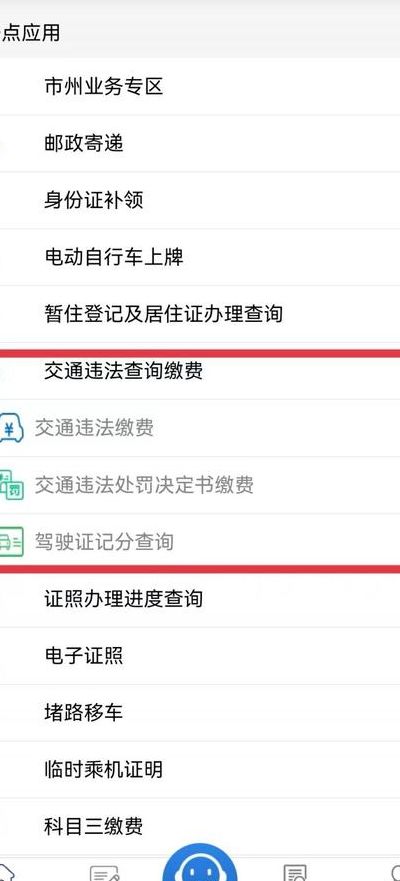400x881 pixels.
Task: Open 电动自行车上牌
Action: pyautogui.click(x=200, y=257)
